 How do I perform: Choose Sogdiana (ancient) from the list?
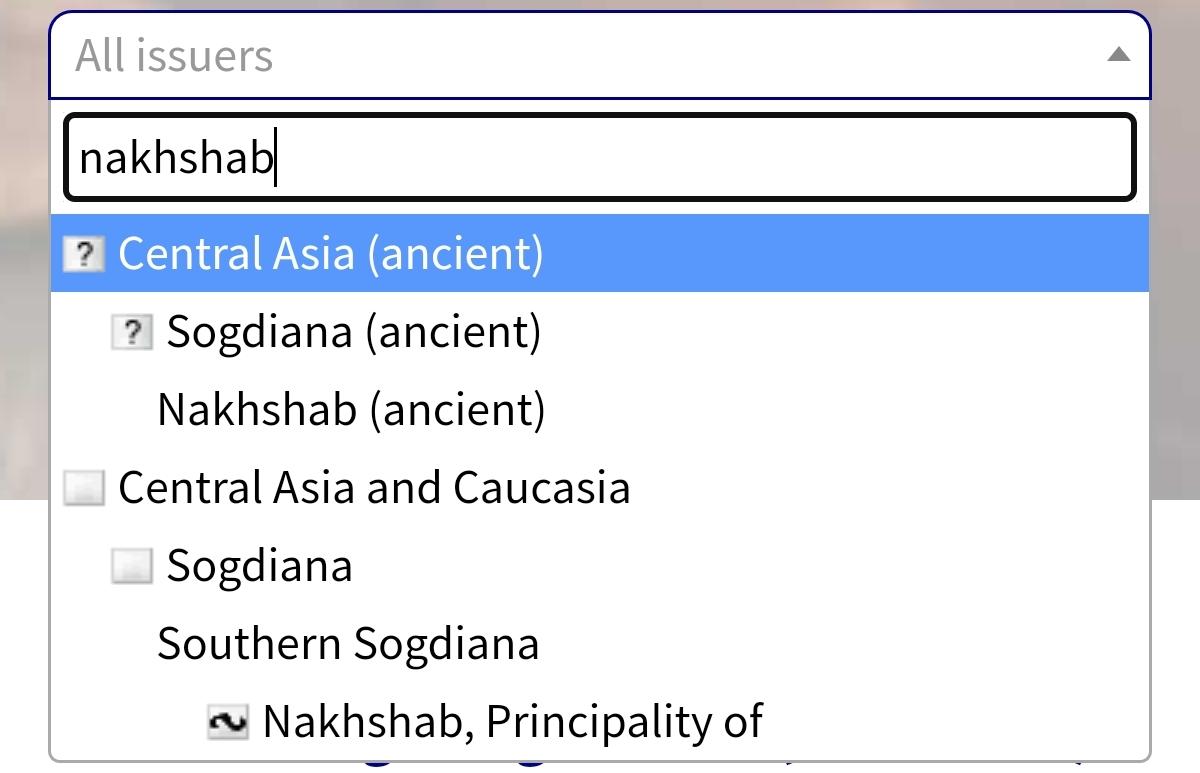(x=353, y=332)
